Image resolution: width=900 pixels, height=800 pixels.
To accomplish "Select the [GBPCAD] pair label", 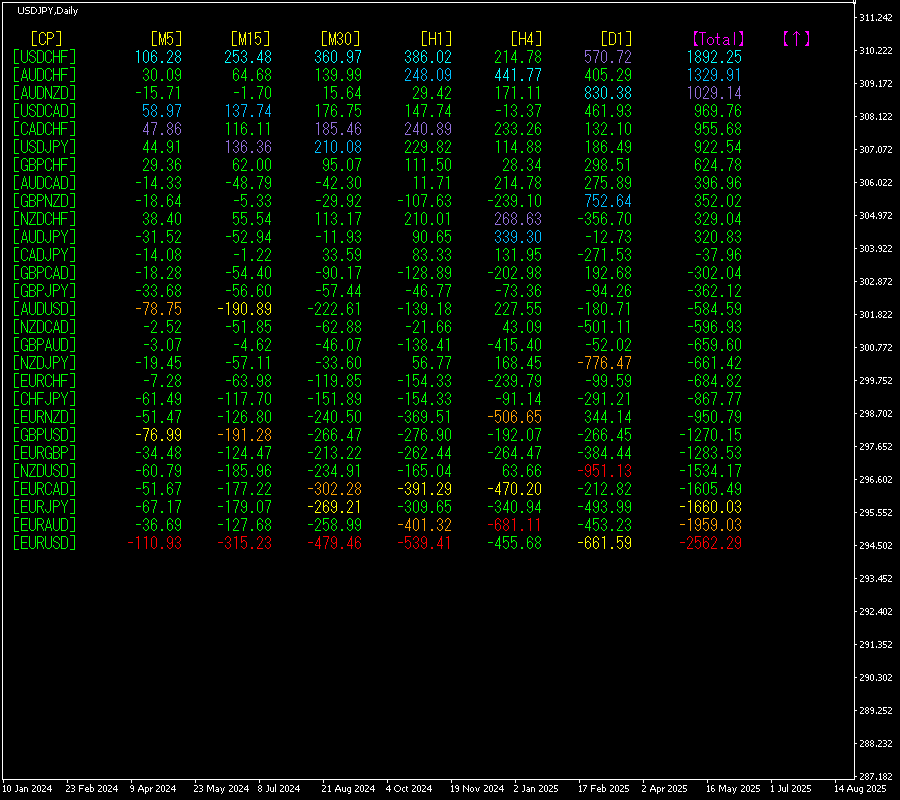I will (44, 273).
